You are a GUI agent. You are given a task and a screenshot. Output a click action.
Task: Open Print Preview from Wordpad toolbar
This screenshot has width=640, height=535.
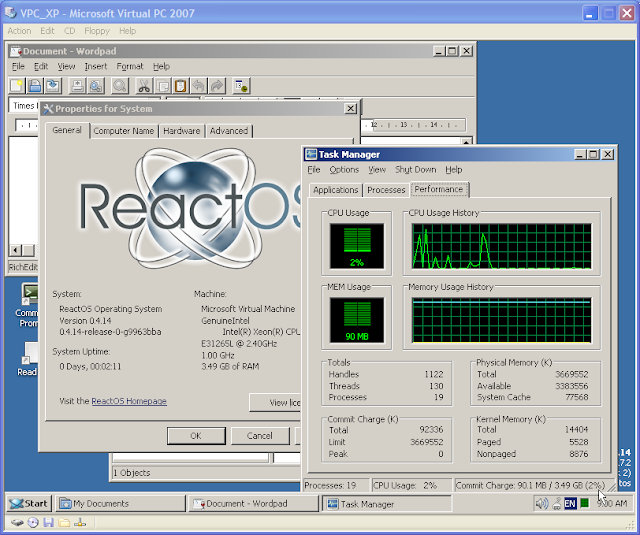[x=96, y=86]
